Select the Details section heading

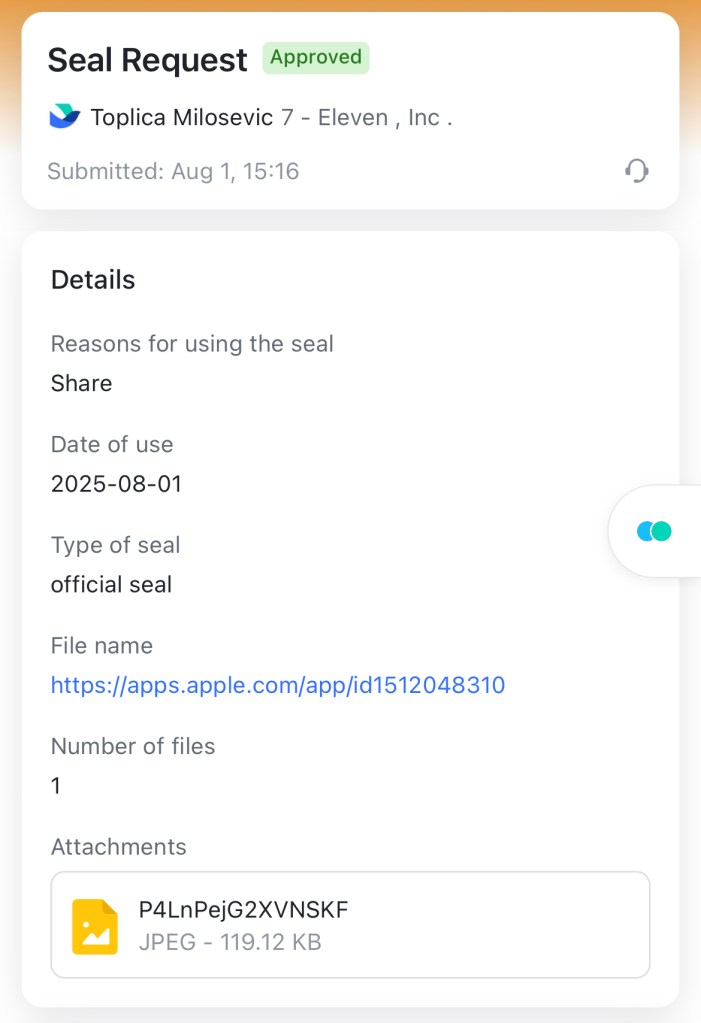[x=93, y=280]
